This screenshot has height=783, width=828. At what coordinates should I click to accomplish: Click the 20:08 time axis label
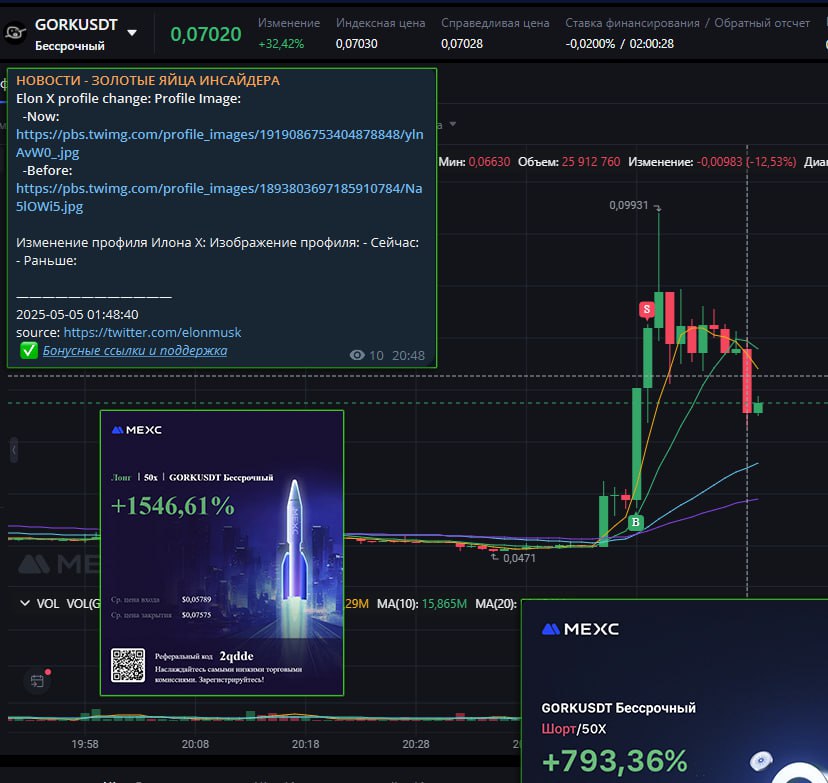pyautogui.click(x=195, y=744)
